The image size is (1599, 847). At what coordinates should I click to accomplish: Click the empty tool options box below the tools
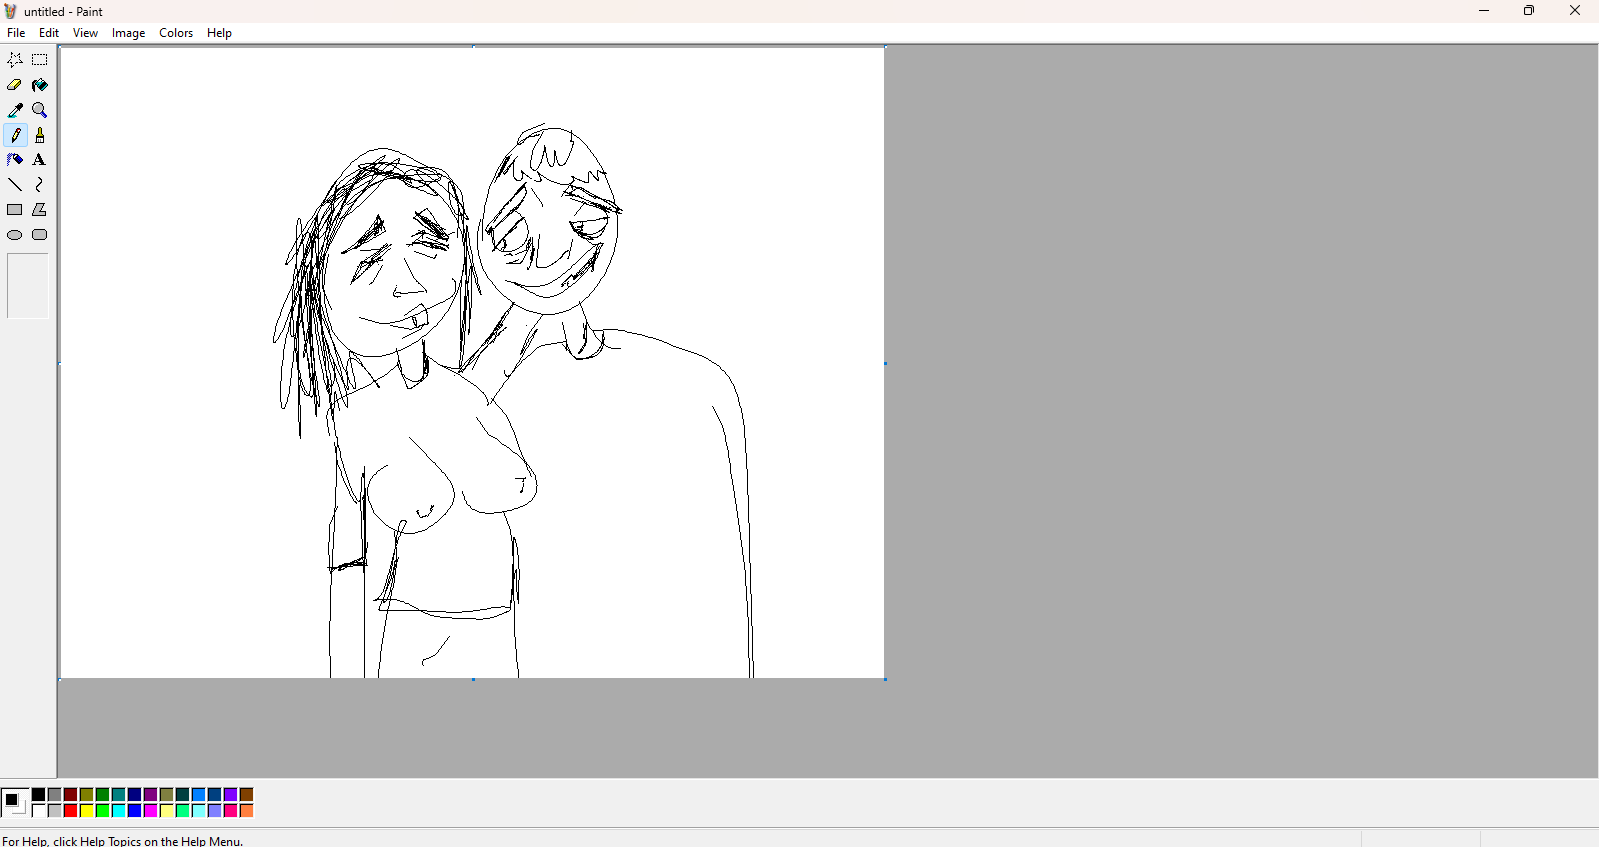[x=28, y=286]
